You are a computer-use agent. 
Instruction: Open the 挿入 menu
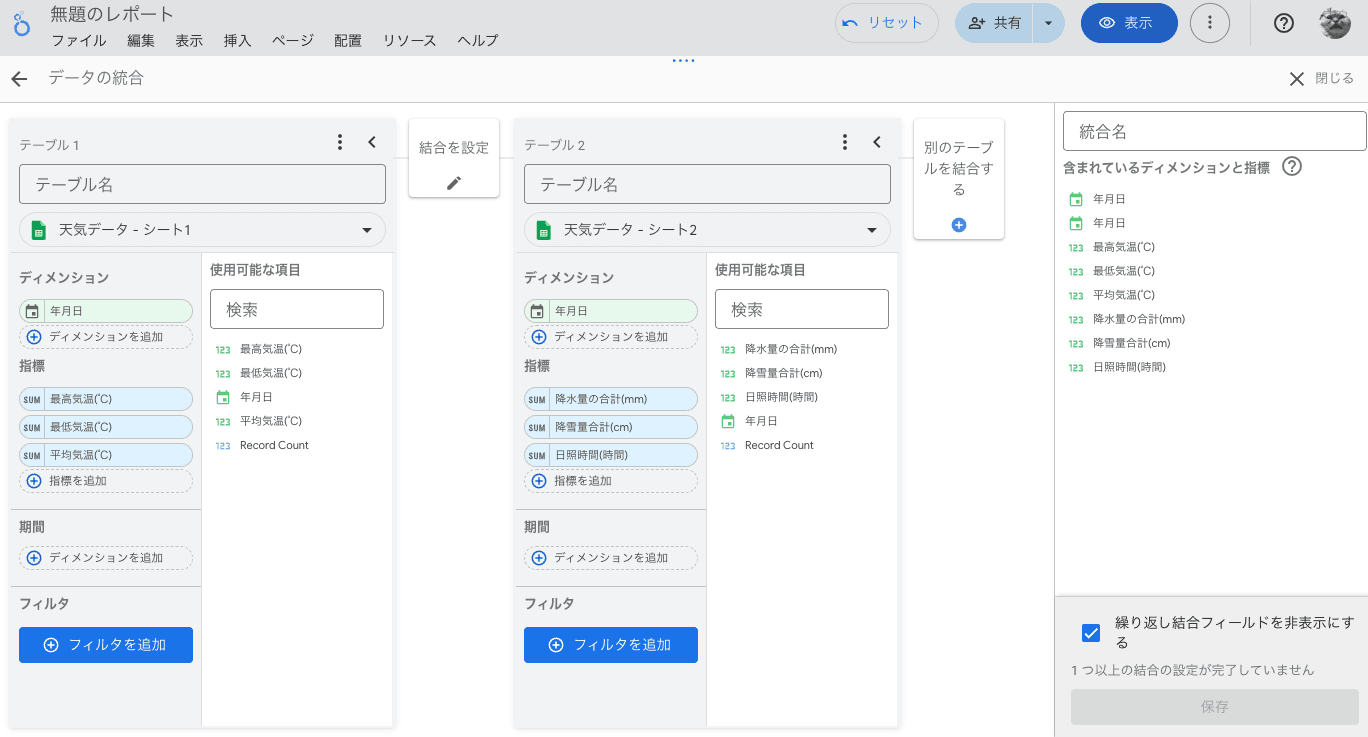(x=237, y=41)
